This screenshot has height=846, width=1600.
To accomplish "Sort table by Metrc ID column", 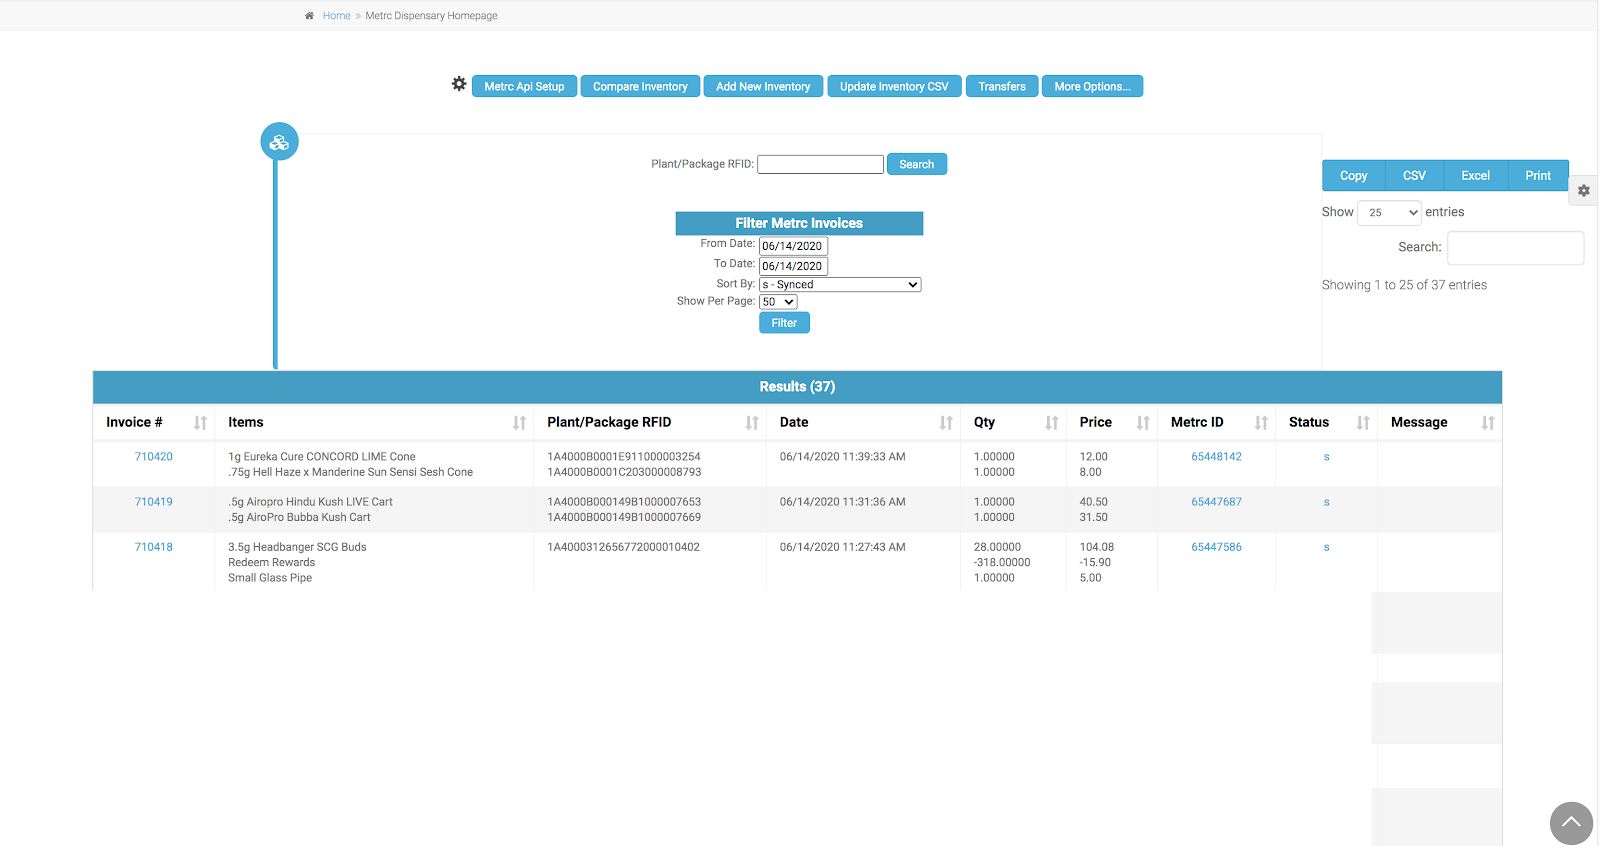I will 1261,423.
